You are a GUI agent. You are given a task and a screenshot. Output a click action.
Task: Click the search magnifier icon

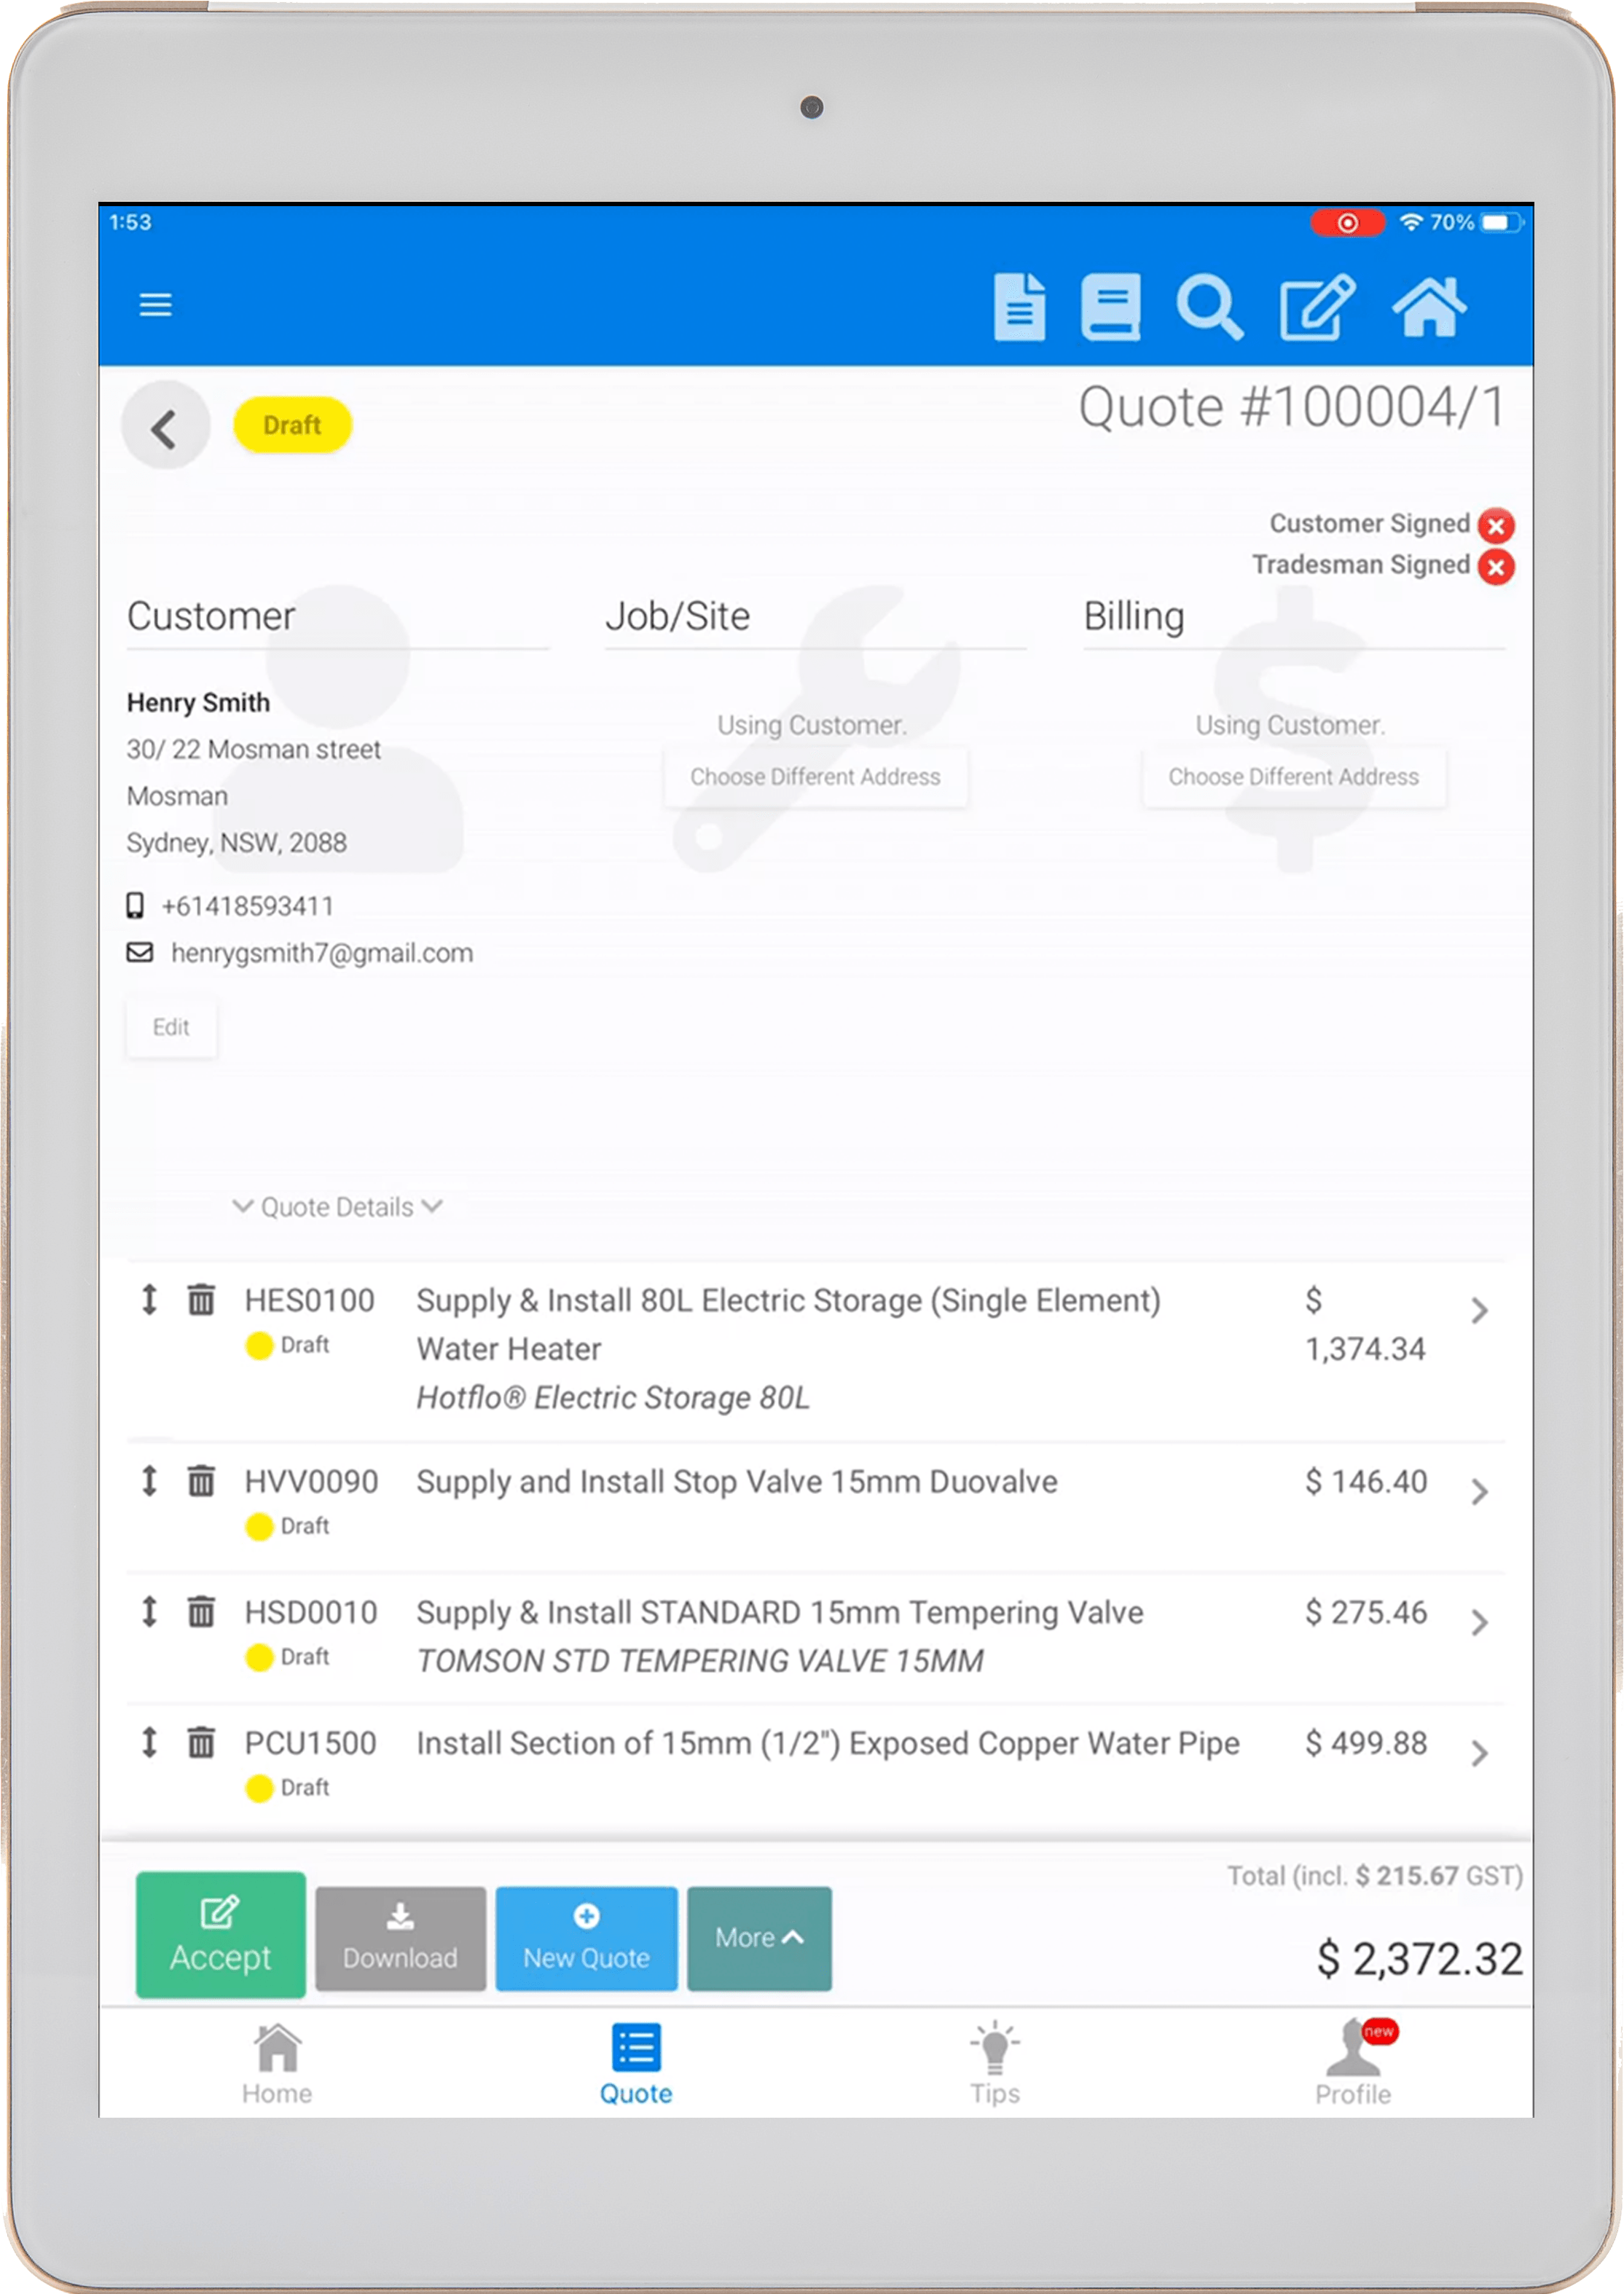pos(1209,307)
